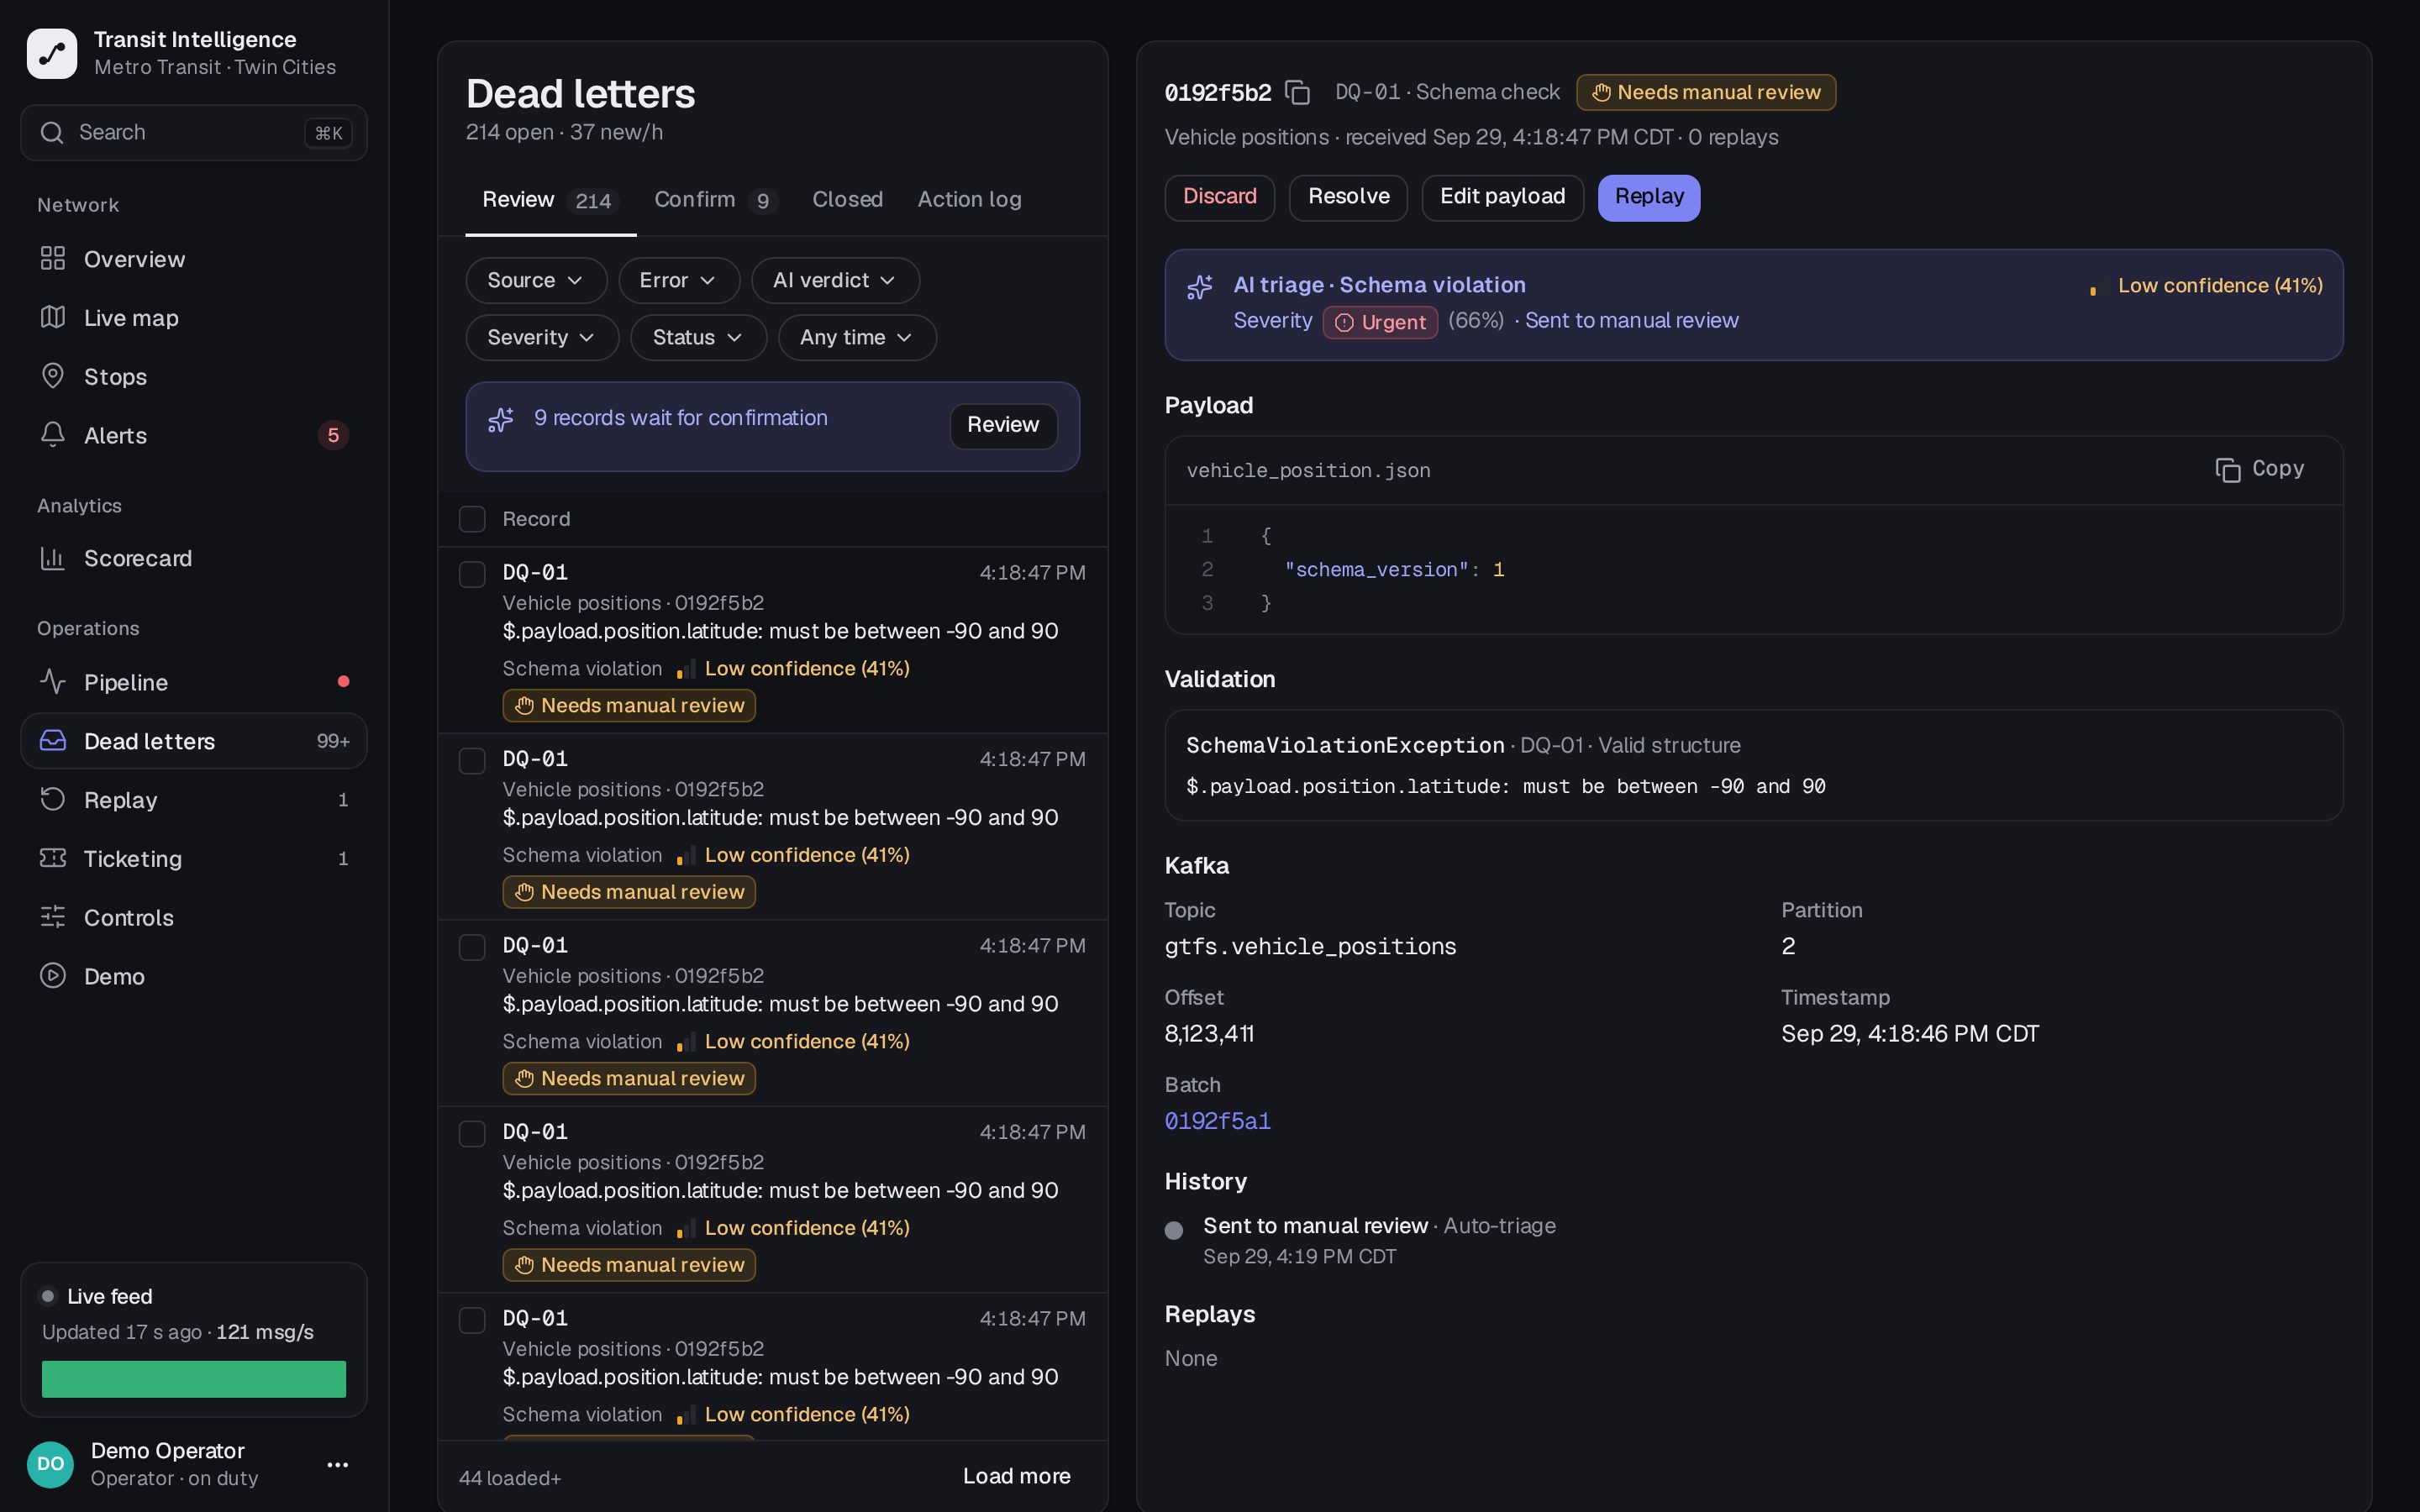Click the Transit Intelligence logo icon
Viewport: 2420px width, 1512px height.
point(52,53)
